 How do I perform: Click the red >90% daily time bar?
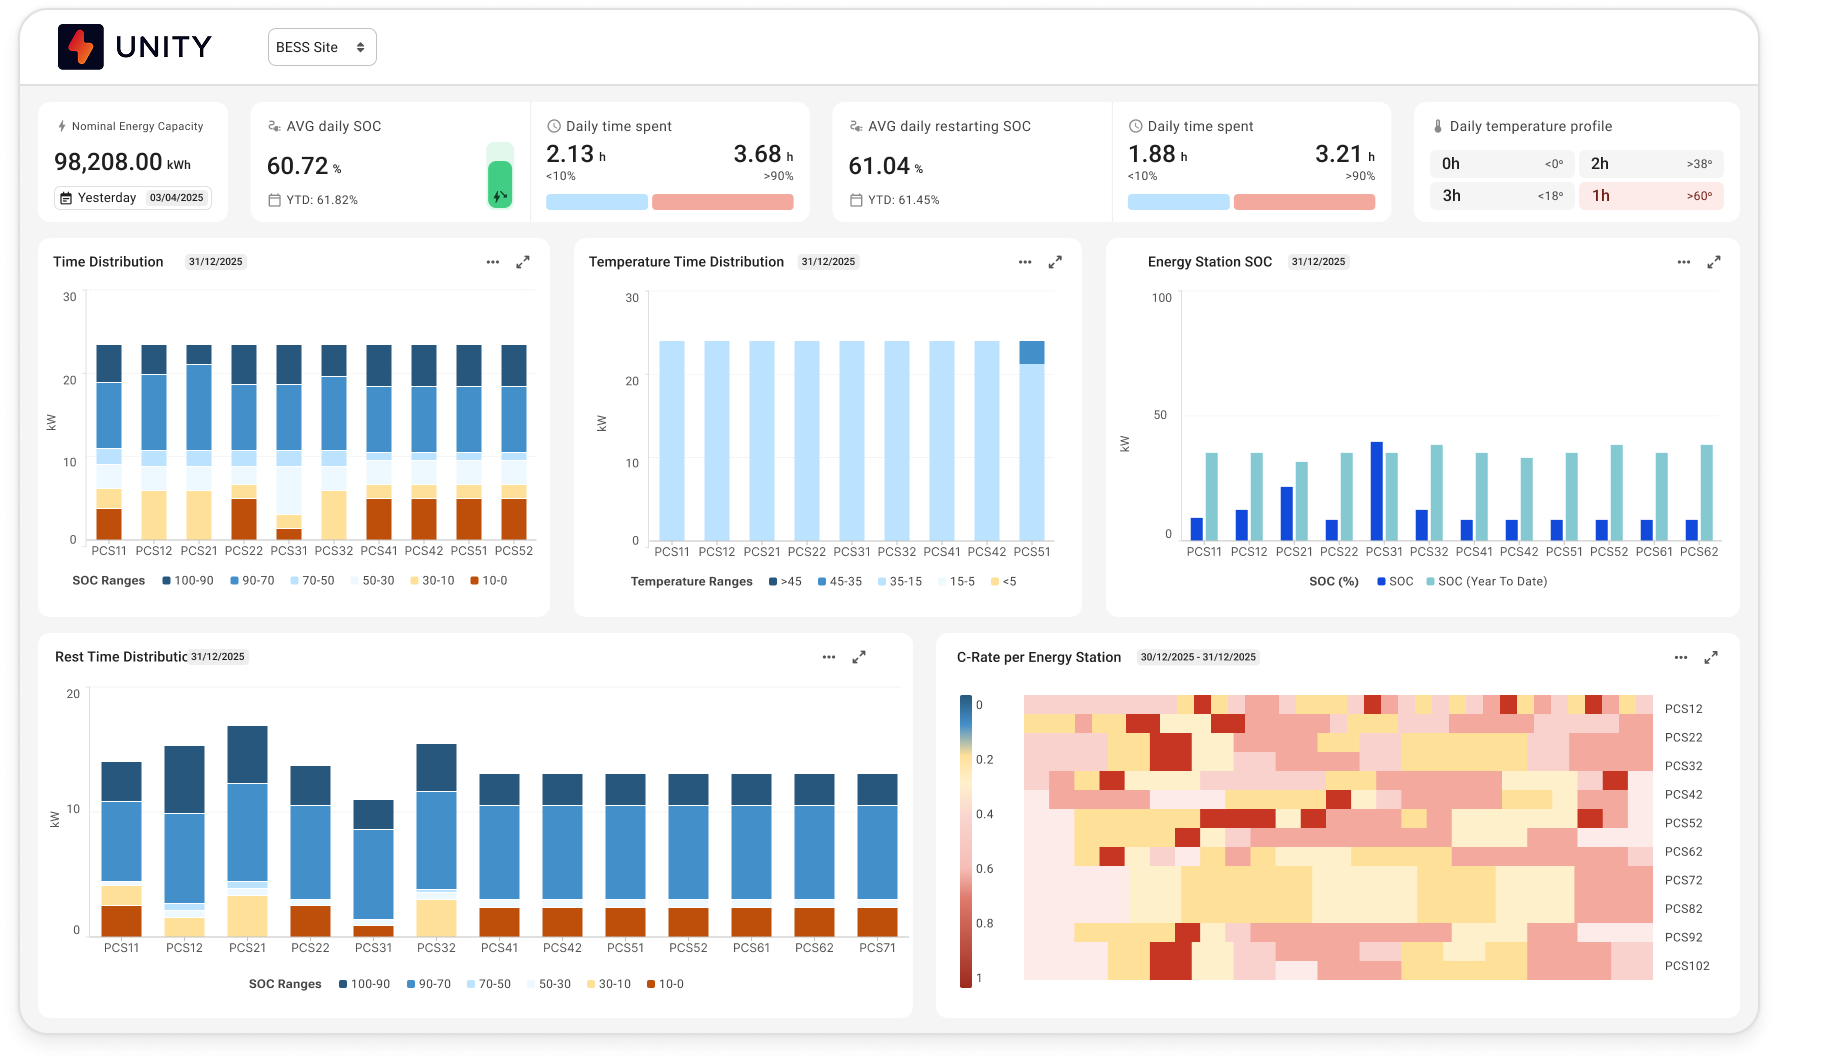point(722,202)
